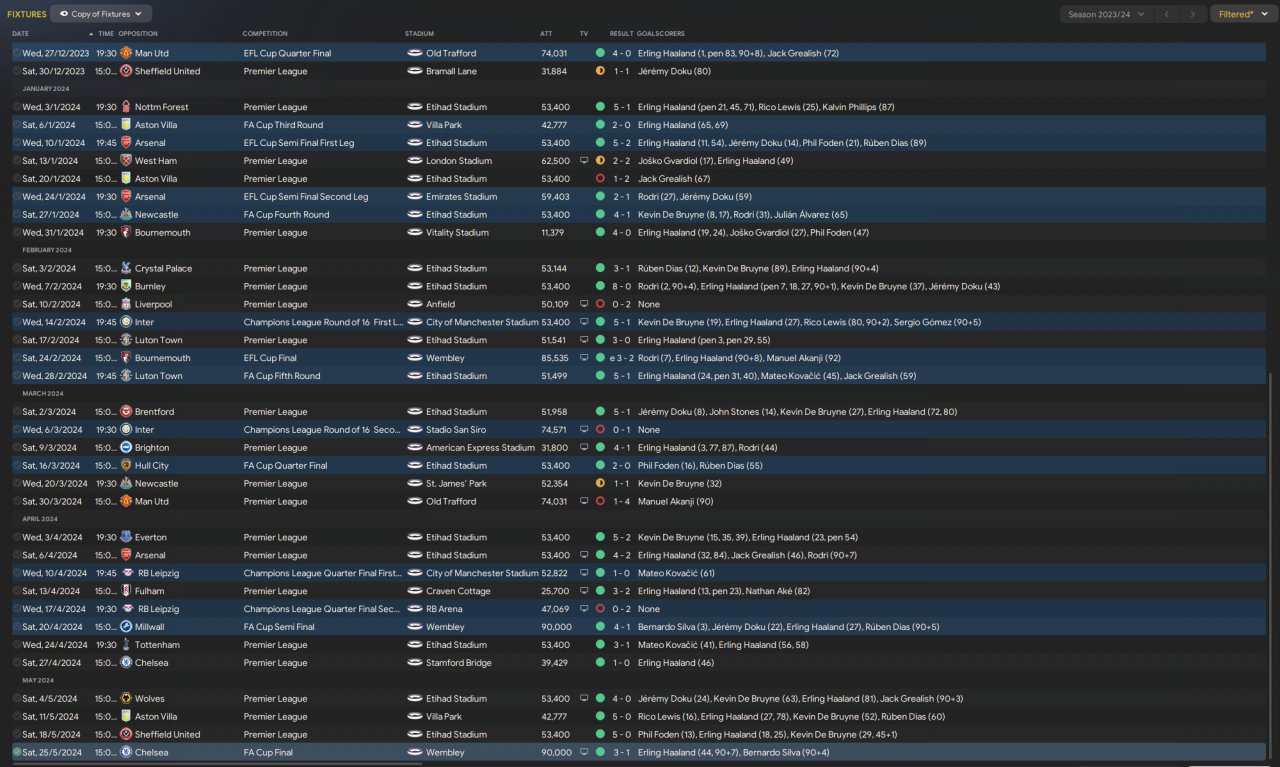Click the stadium icon beside Stadio San Siro
Screen dimensions: 1280x767
(415, 430)
